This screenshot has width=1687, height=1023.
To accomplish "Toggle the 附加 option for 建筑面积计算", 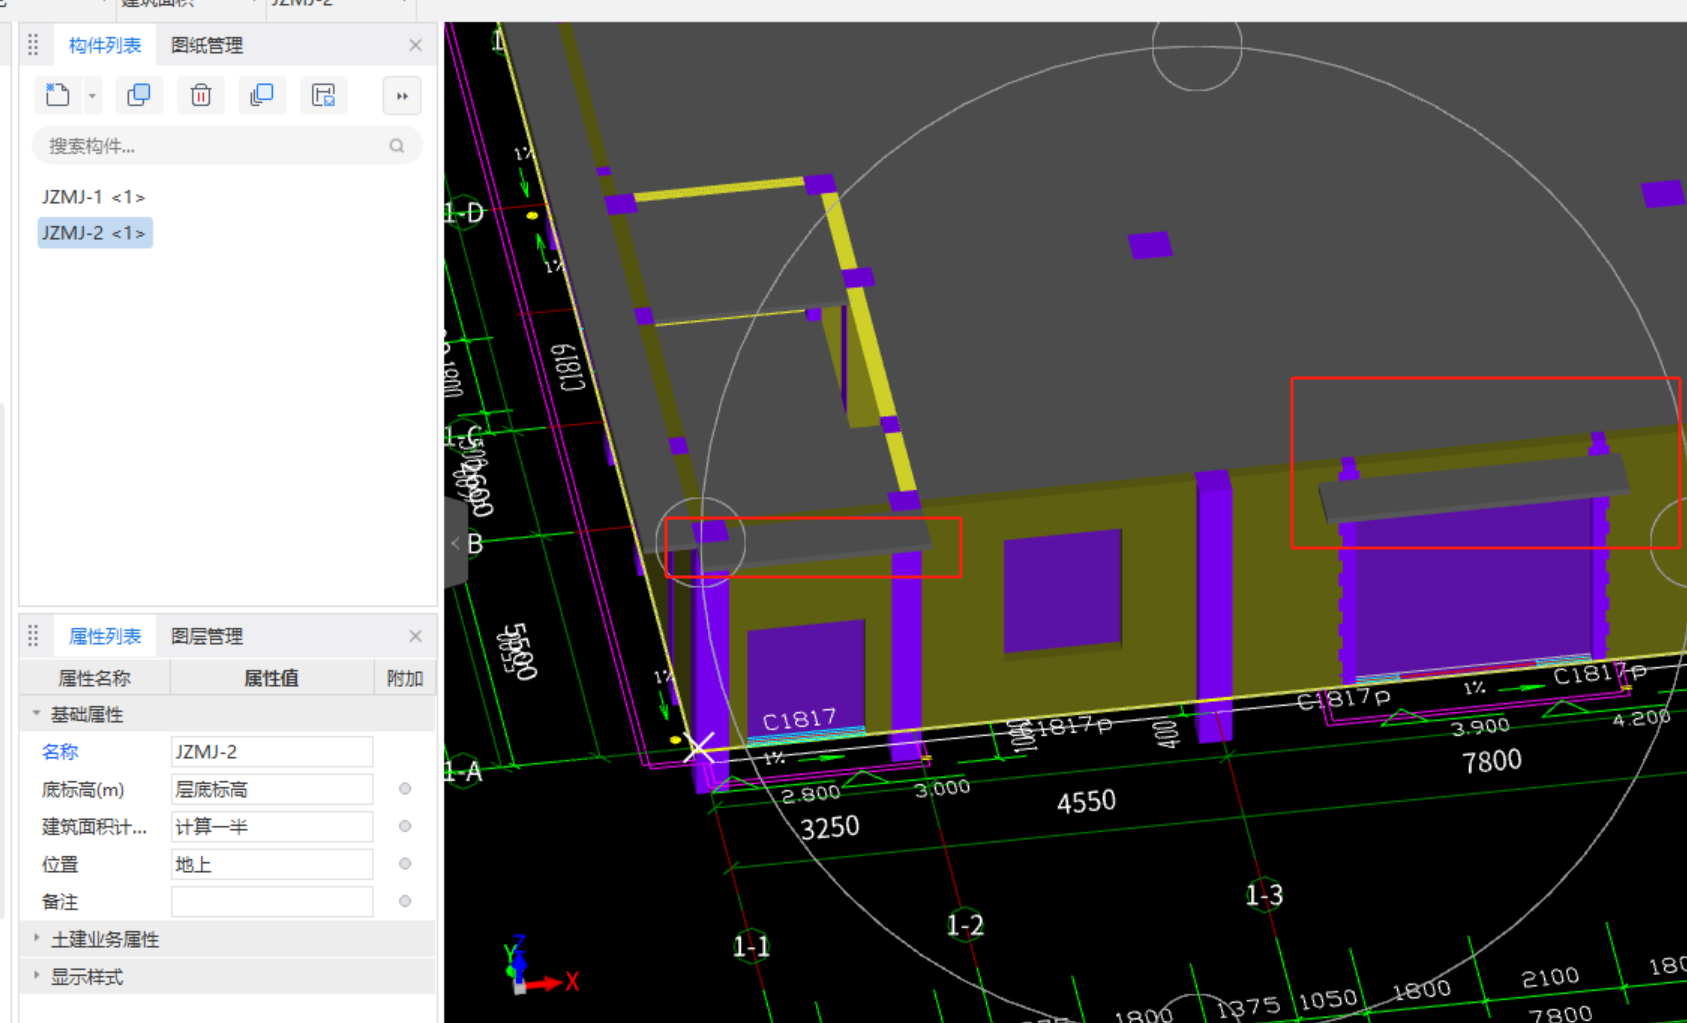I will (405, 826).
